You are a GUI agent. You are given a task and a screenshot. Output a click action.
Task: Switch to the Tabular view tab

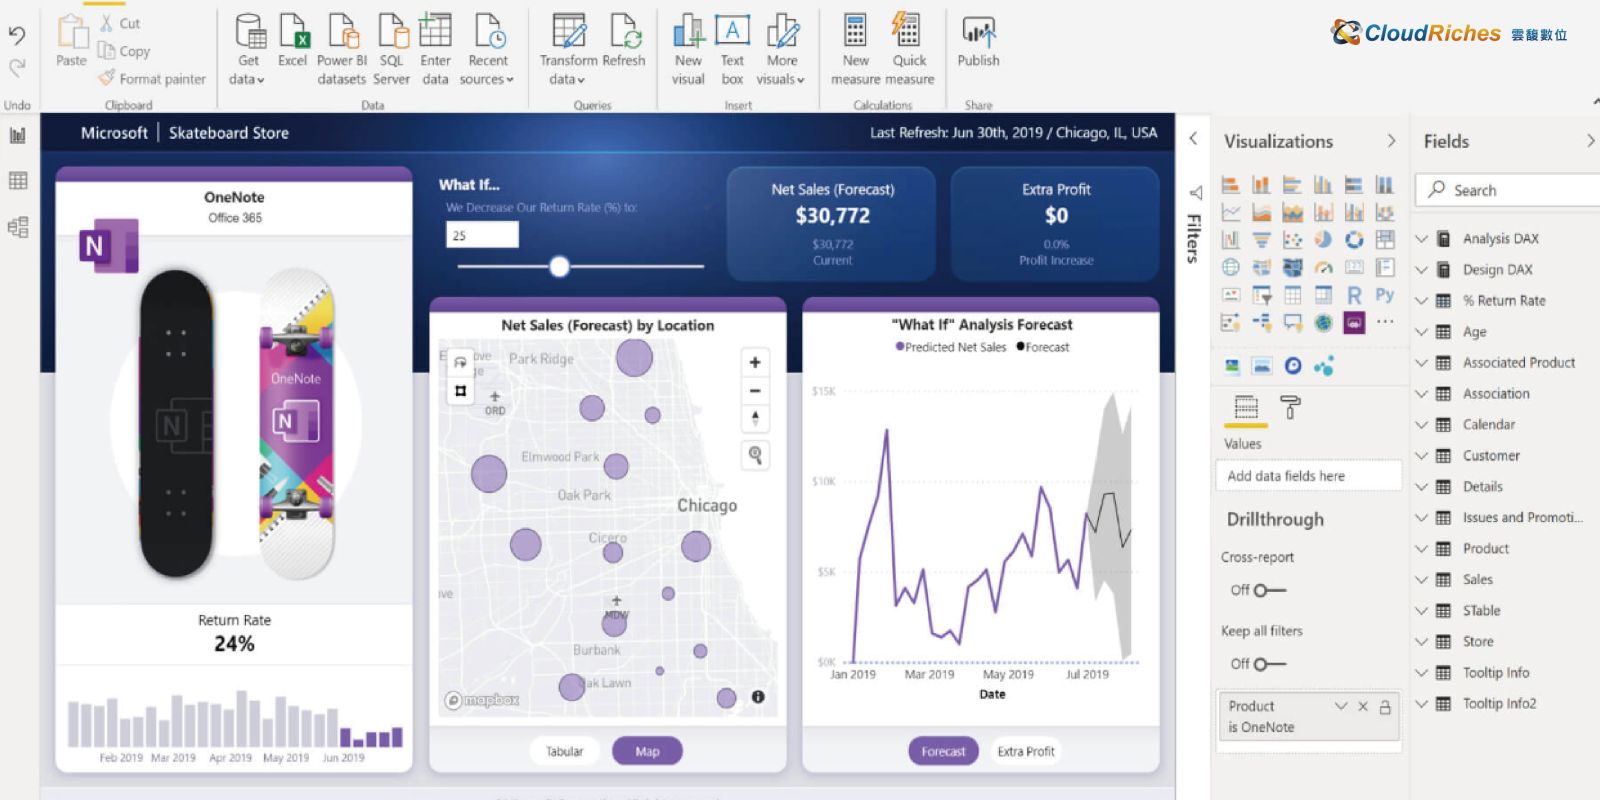pos(564,751)
